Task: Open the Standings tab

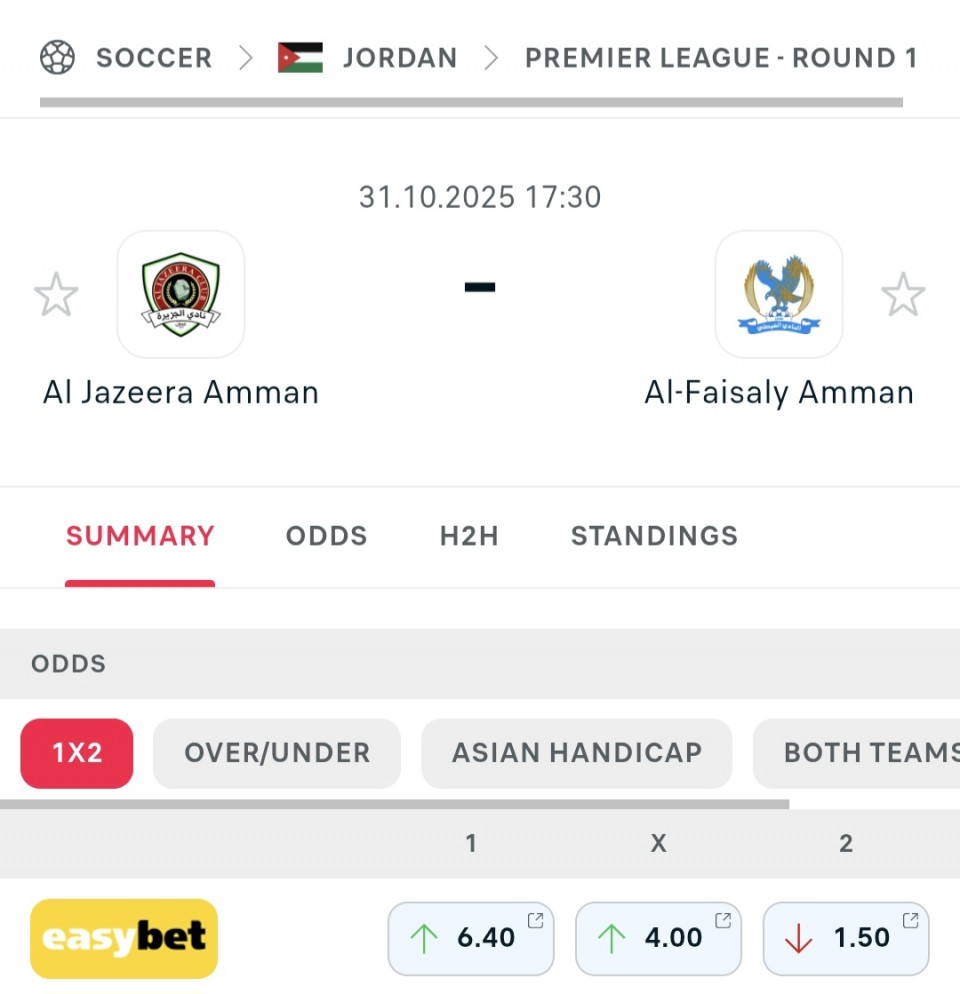Action: (x=654, y=536)
